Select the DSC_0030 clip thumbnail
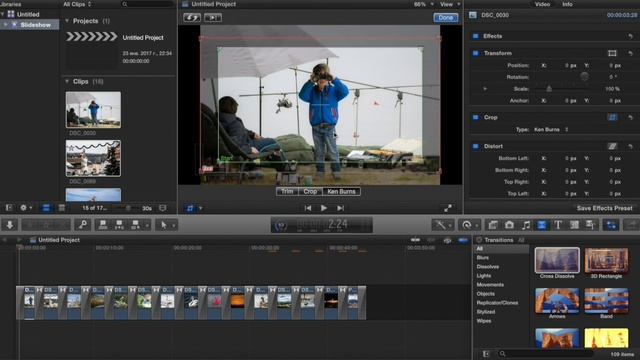Screen dimensions: 640x360 (x=93, y=110)
